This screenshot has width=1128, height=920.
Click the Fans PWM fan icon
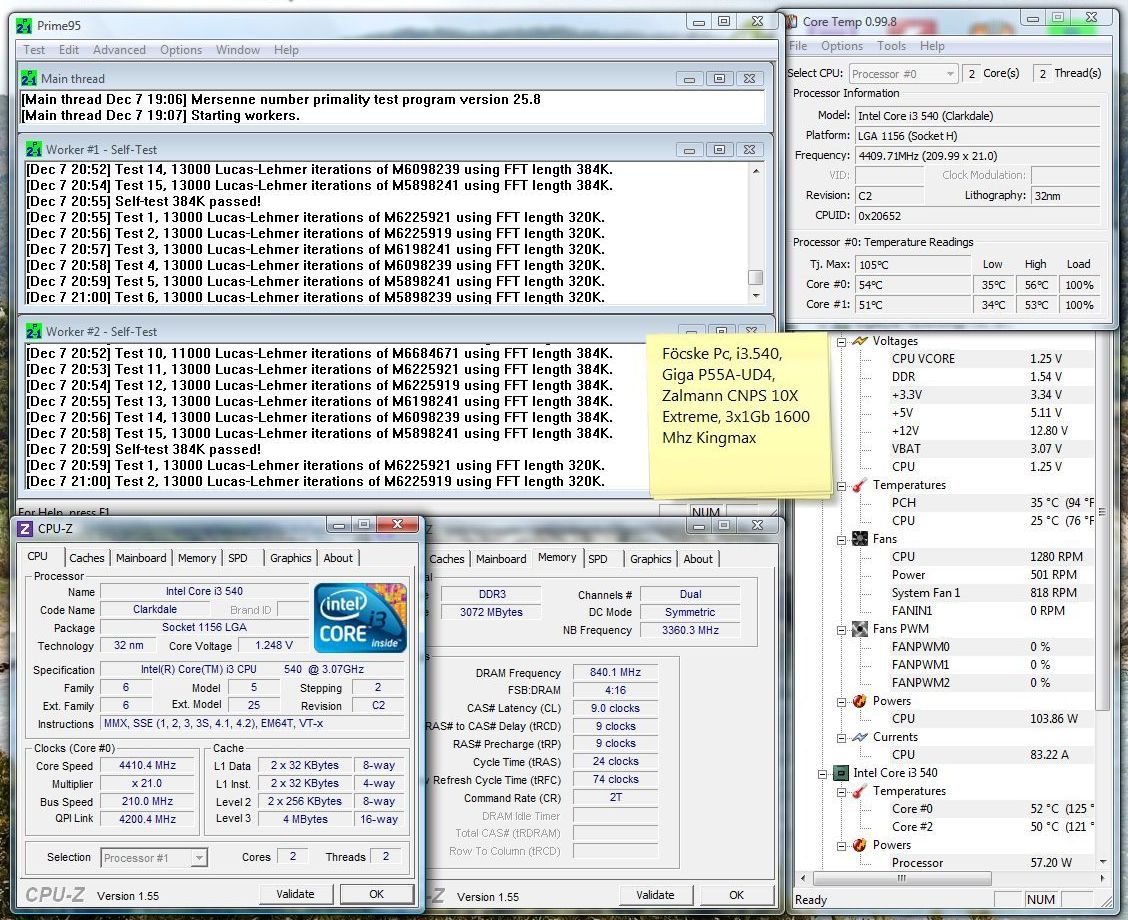(860, 629)
